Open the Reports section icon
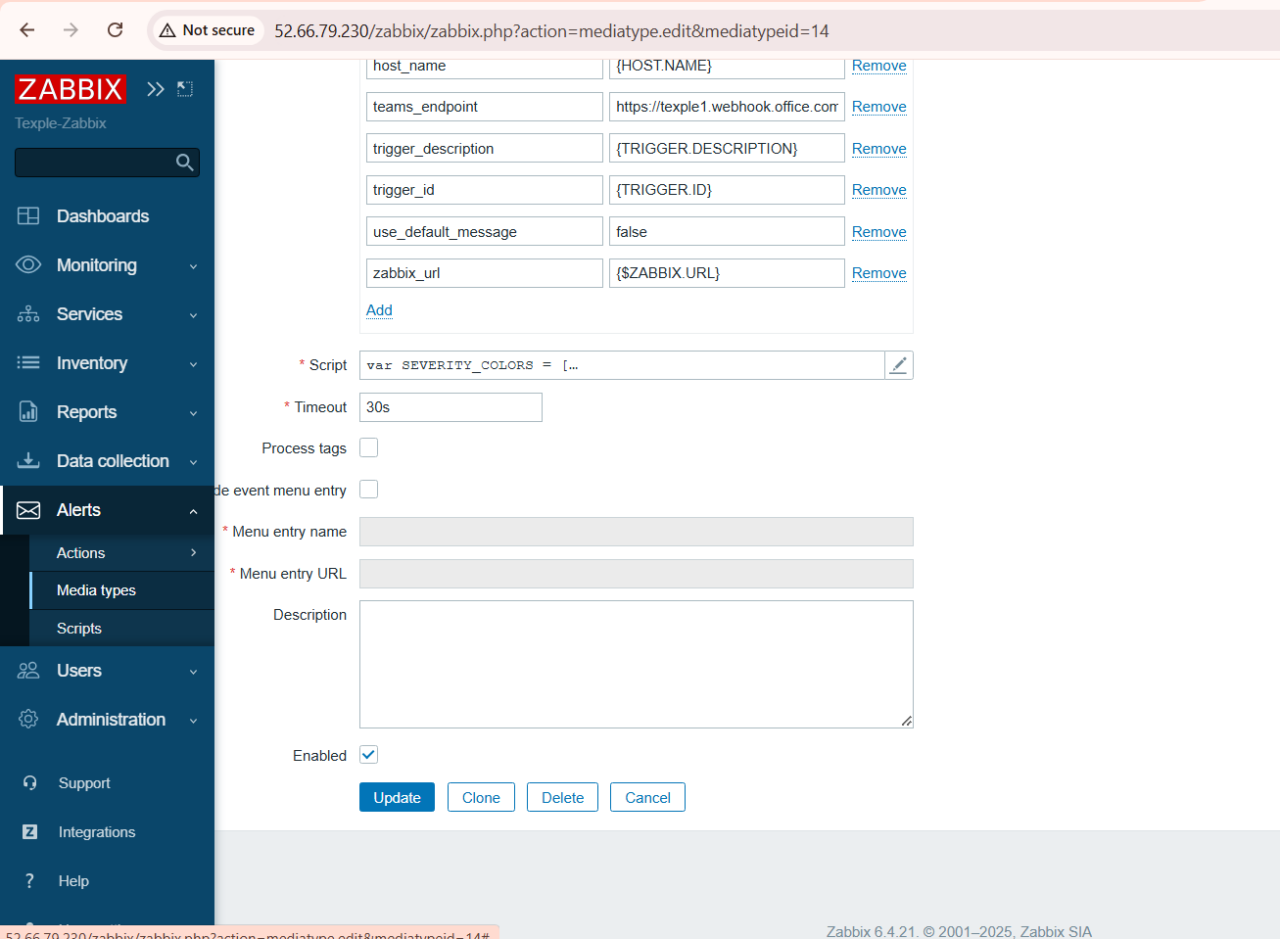Image resolution: width=1280 pixels, height=939 pixels. pos(27,412)
